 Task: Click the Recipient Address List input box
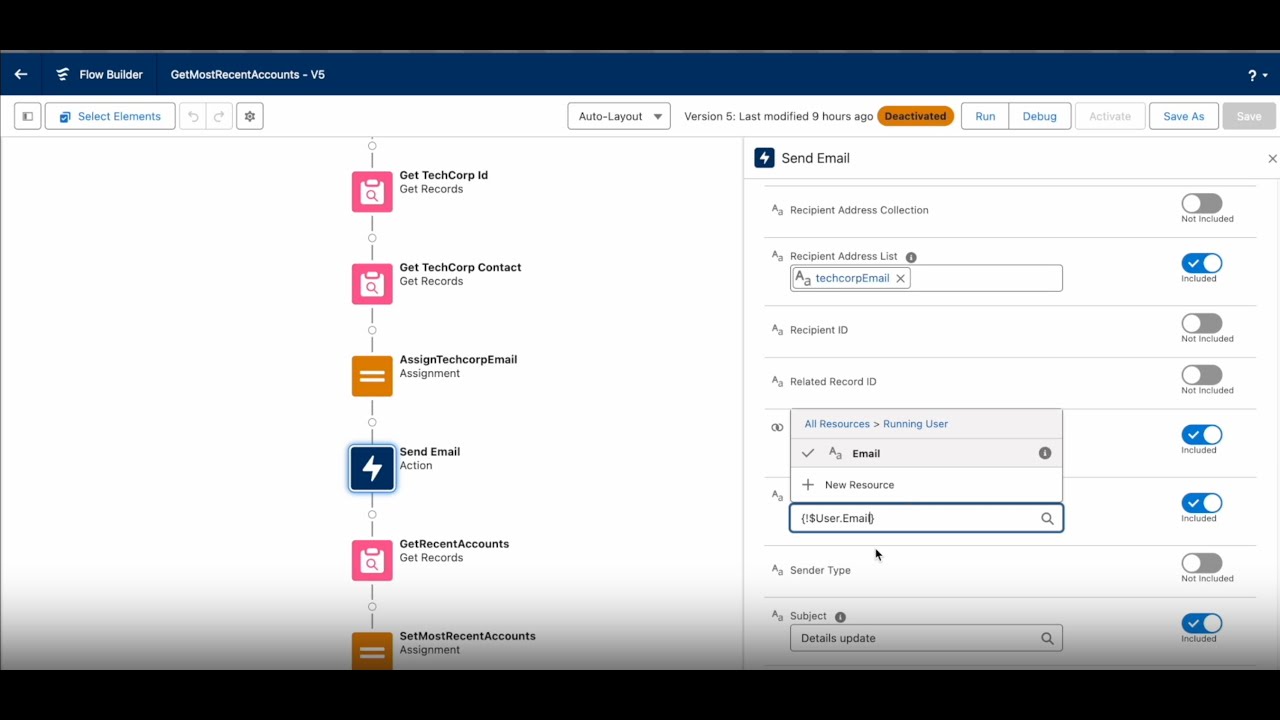coord(926,278)
